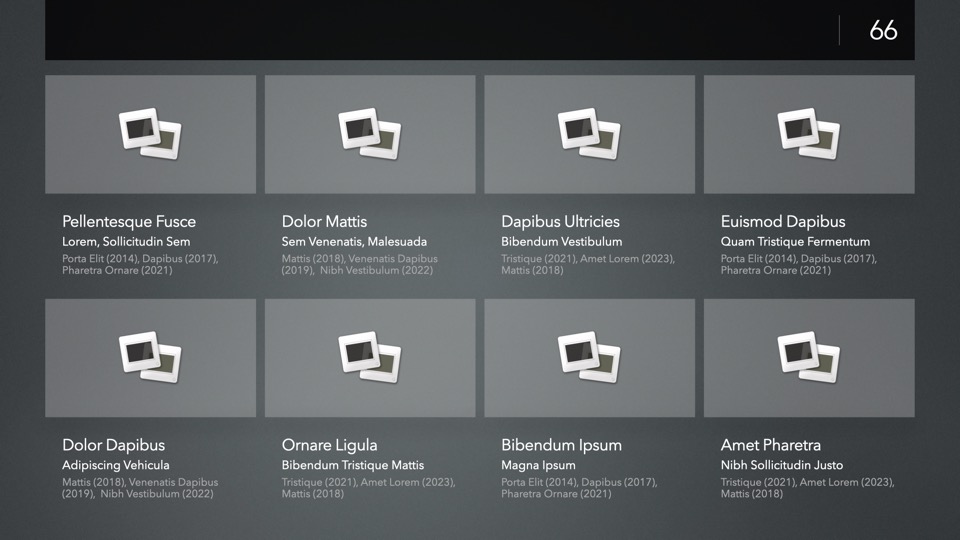The image size is (960, 540).
Task: Select the "Euismod Dapibus" heading
Action: (x=782, y=222)
